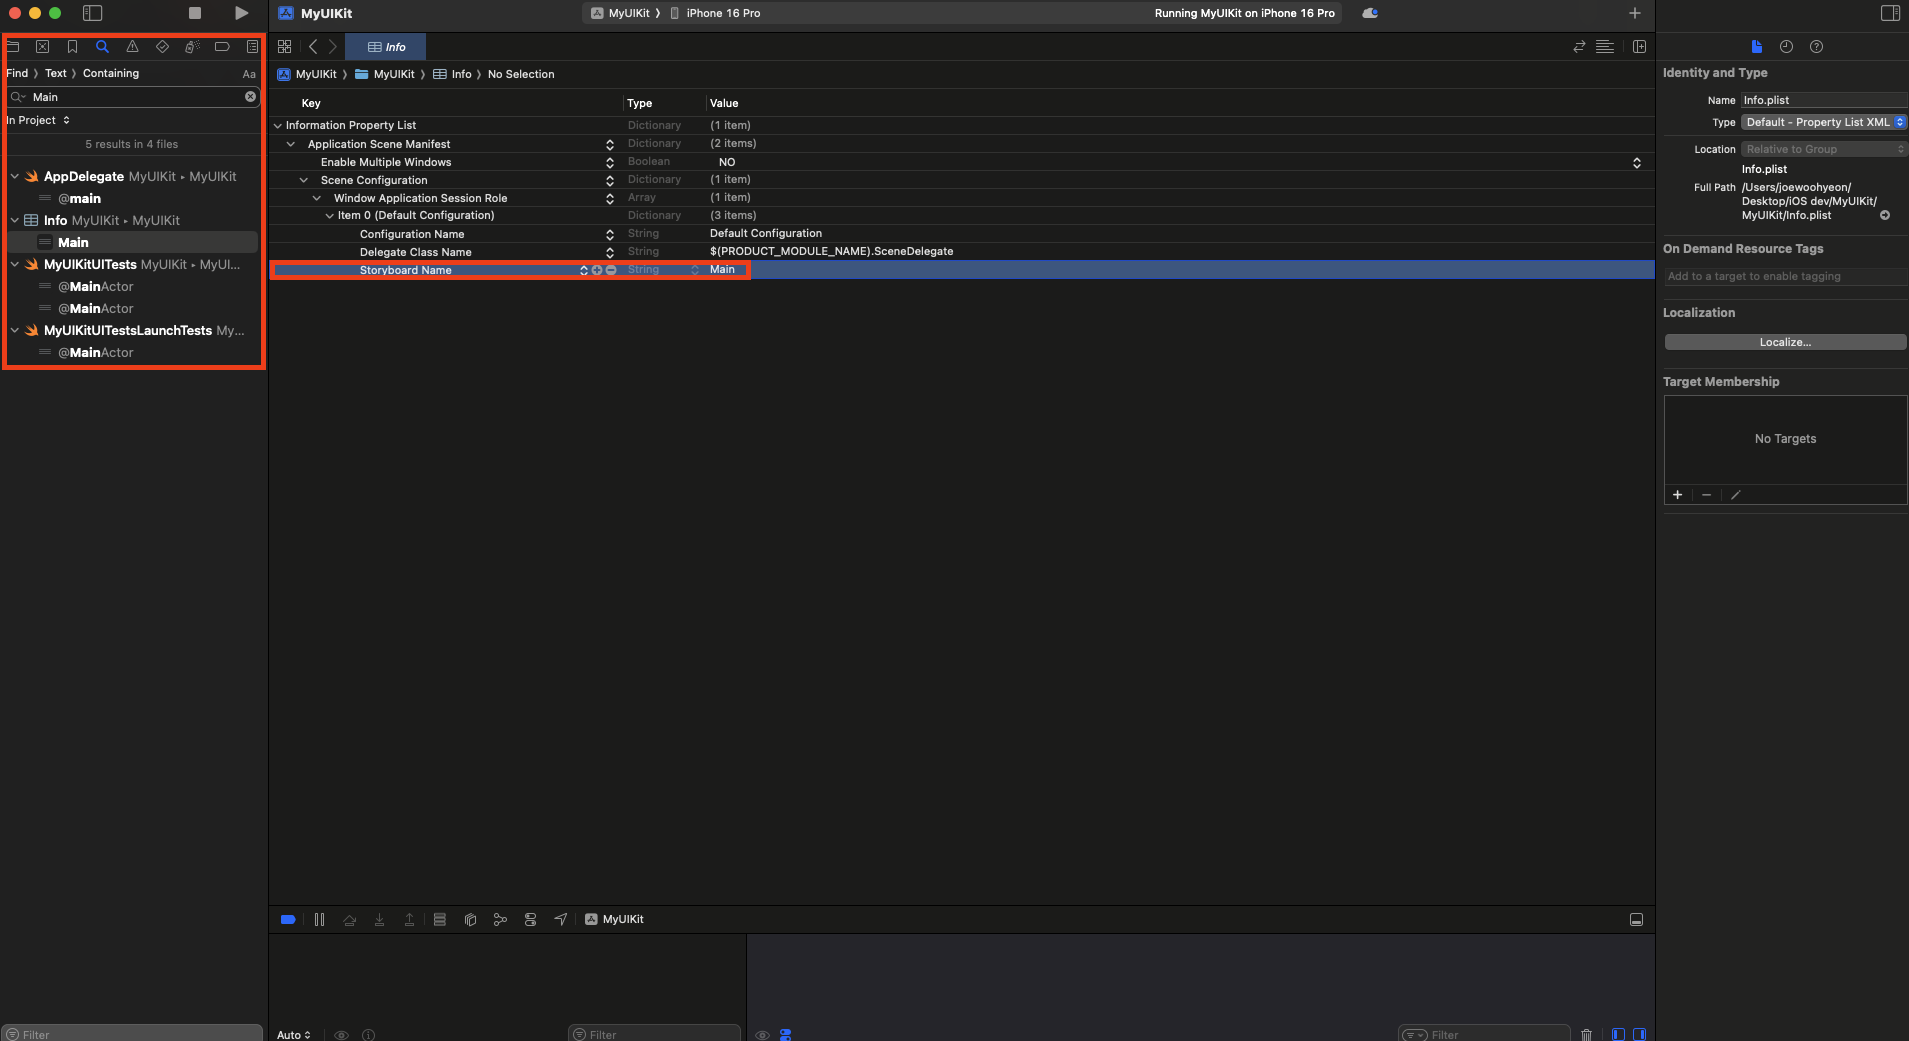
Task: Stop the running MyUIKit app
Action: pyautogui.click(x=195, y=13)
